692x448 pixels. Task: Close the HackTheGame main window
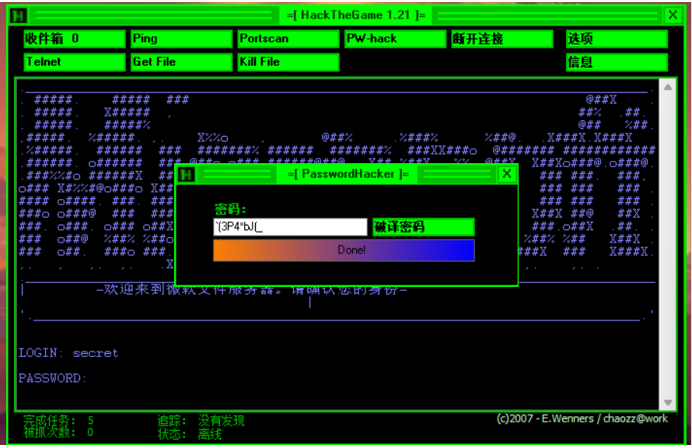click(673, 15)
